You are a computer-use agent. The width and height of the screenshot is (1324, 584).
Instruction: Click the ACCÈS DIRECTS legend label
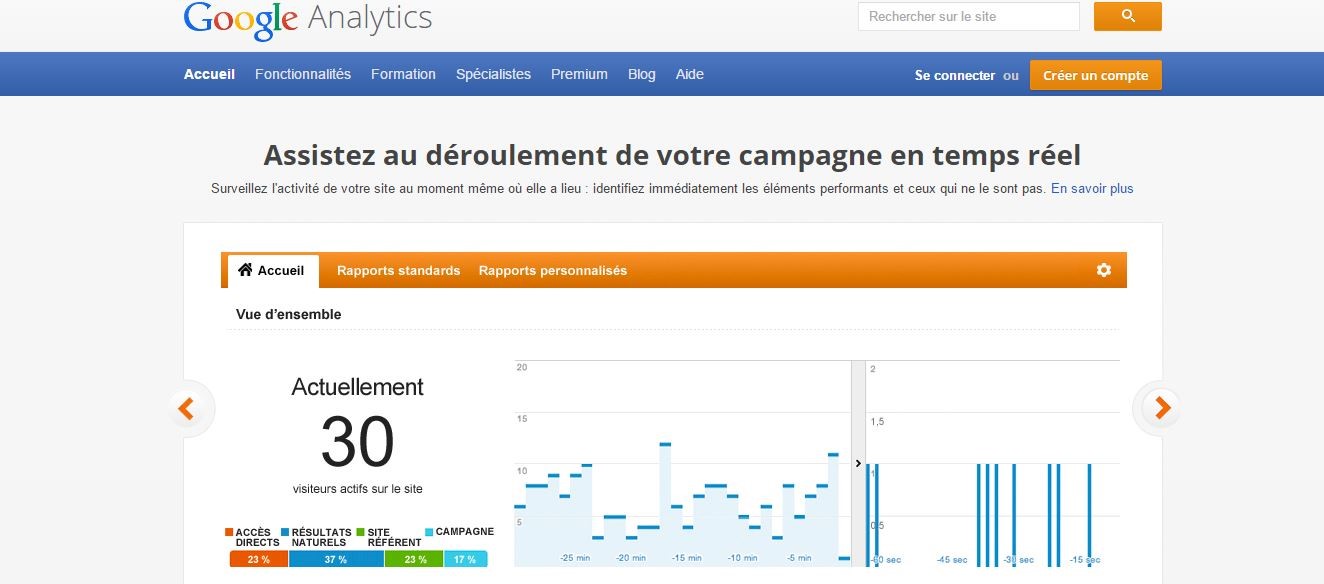pyautogui.click(x=258, y=537)
